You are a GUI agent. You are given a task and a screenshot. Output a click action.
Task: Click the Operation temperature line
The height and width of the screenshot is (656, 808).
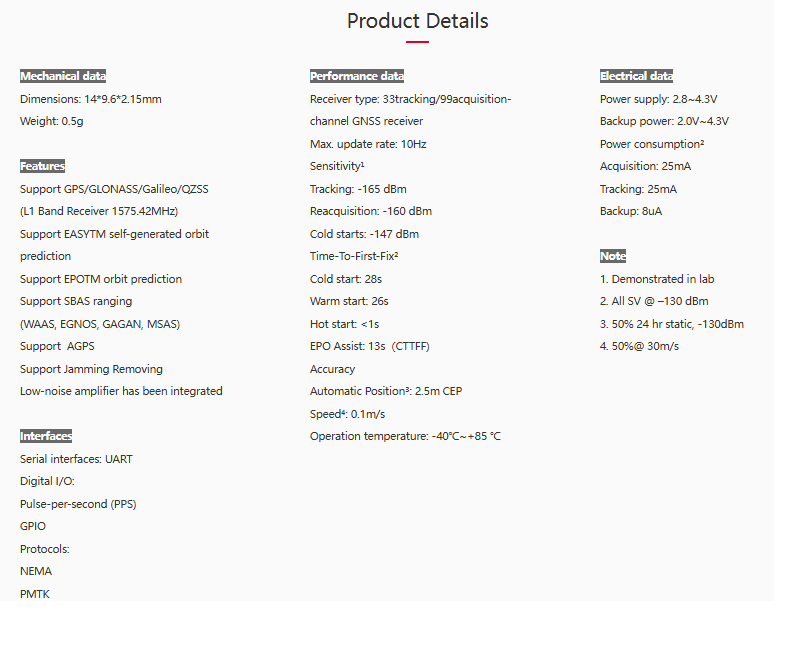[x=405, y=436]
